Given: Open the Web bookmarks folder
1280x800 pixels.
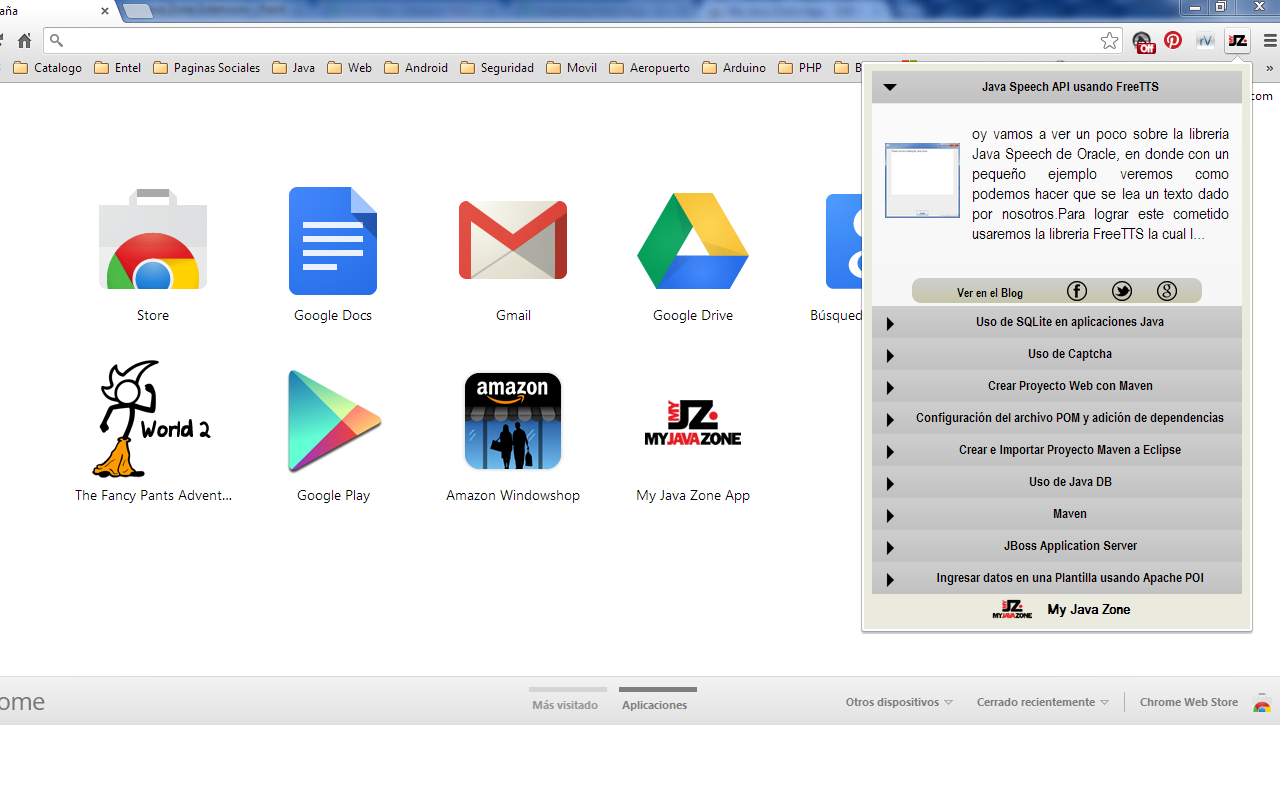Looking at the screenshot, I should coord(349,68).
